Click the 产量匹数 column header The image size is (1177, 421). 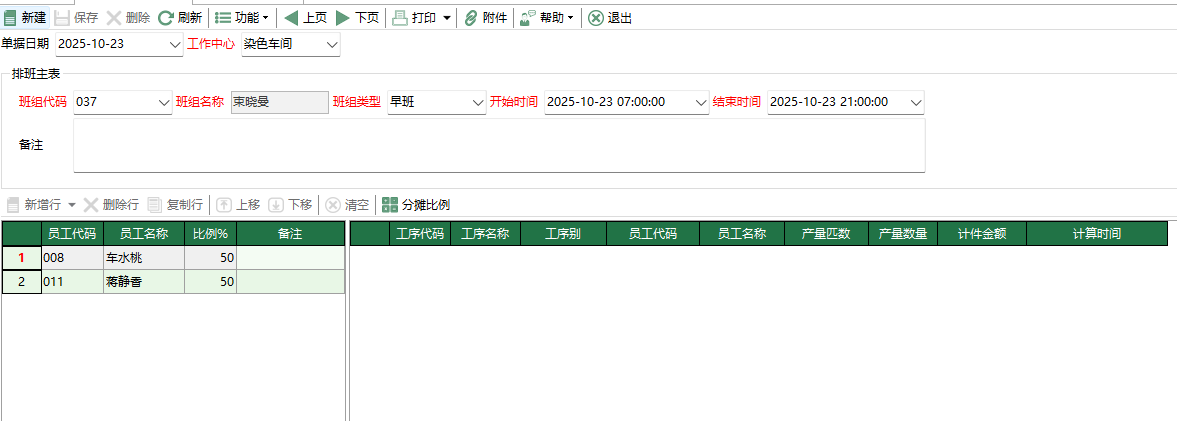coord(826,233)
